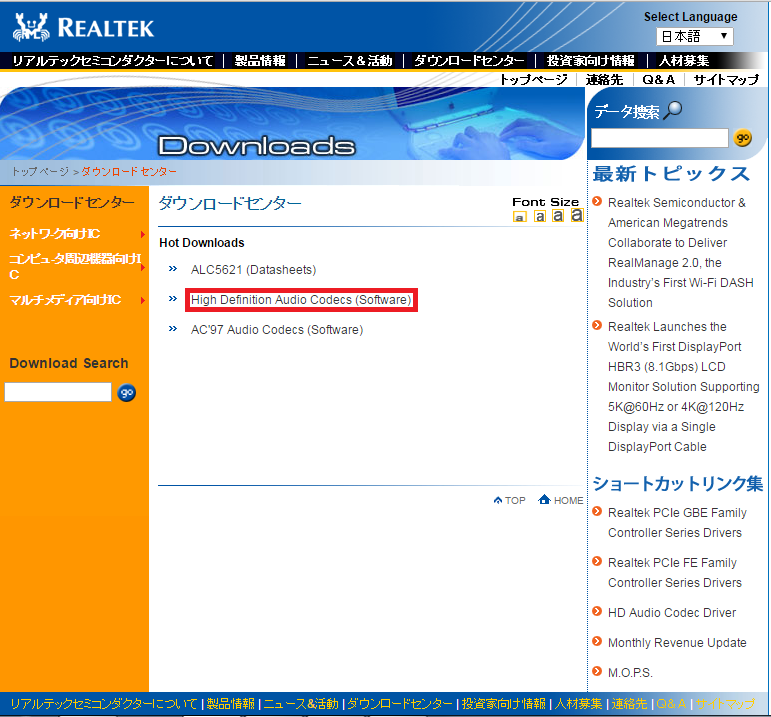Click the Realtek crab logo

[x=31, y=27]
